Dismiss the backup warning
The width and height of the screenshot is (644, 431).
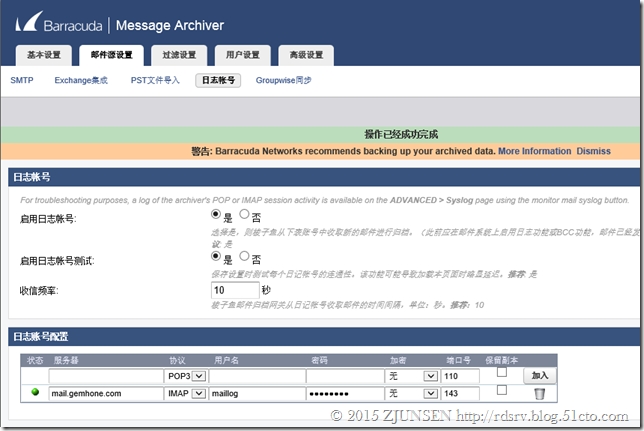(x=593, y=151)
